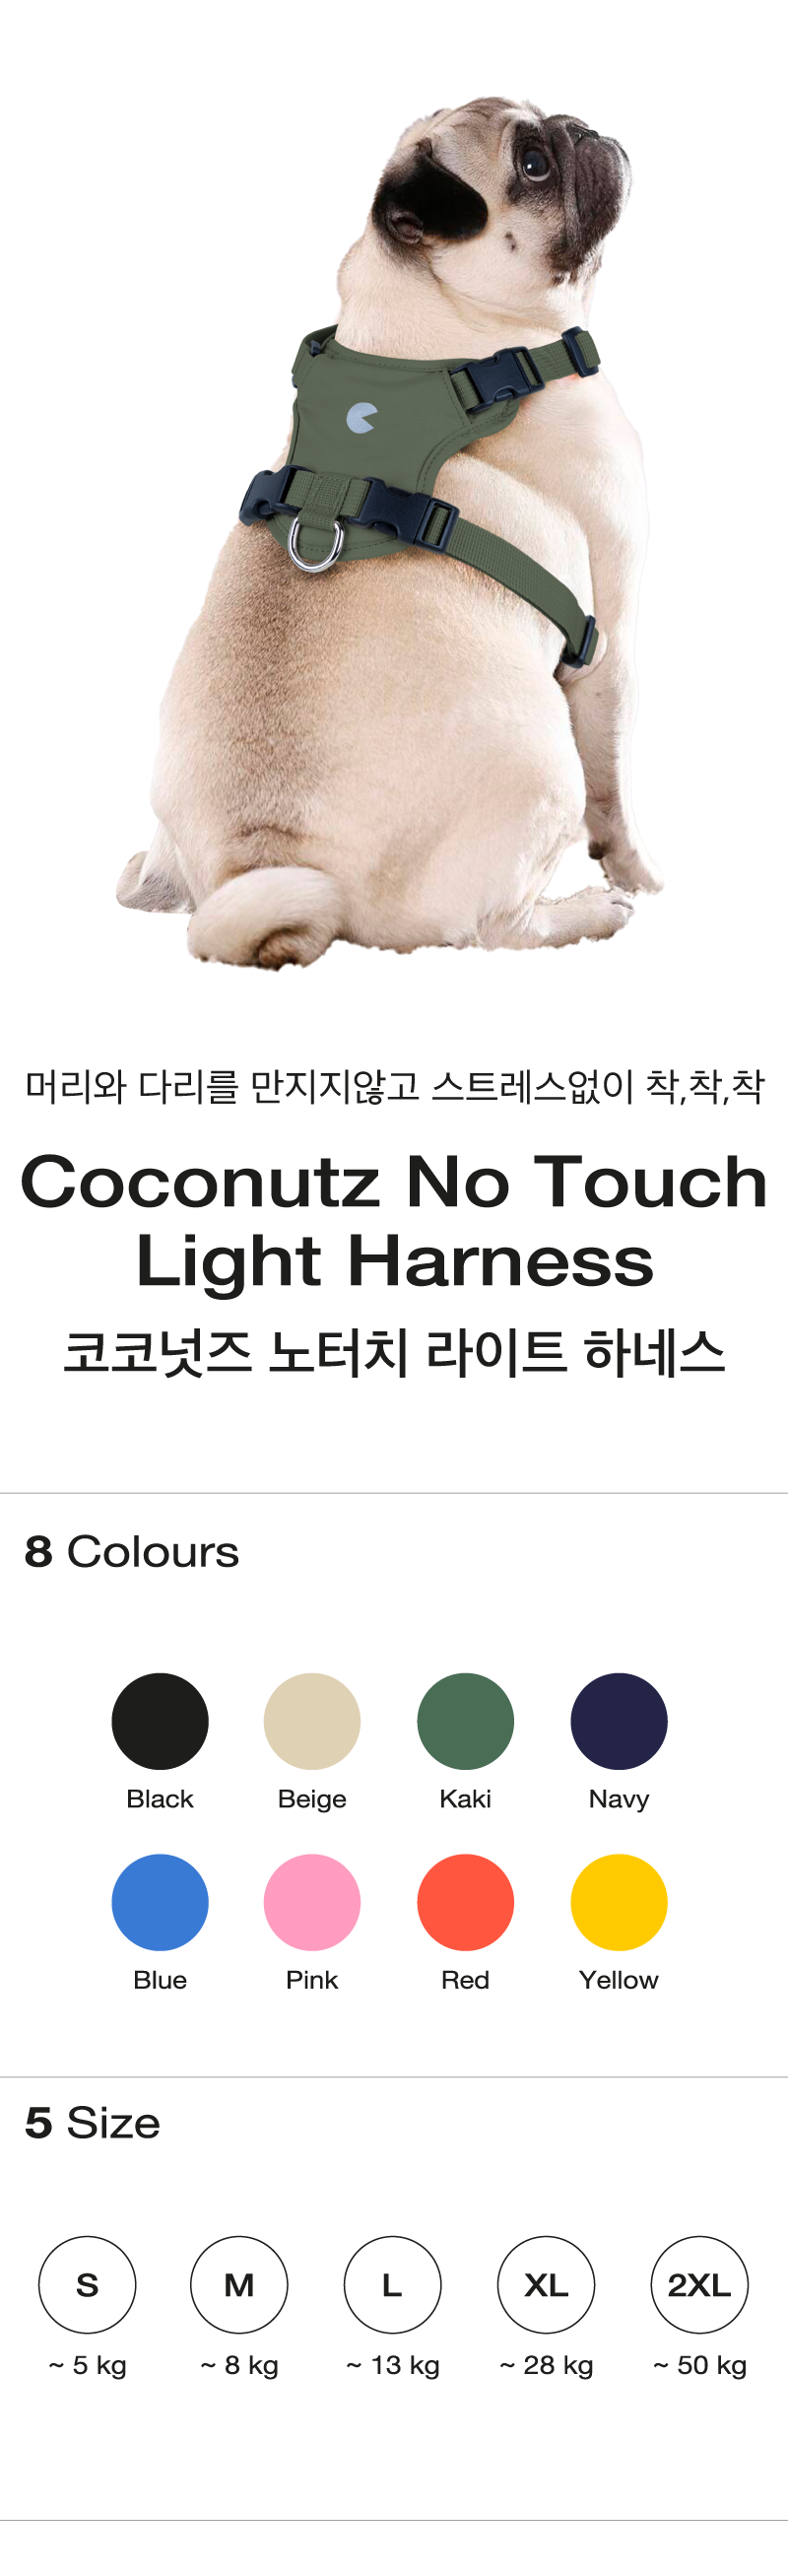Screen dimensions: 788x2576
Task: Choose size M circle
Action: pyautogui.click(x=239, y=2284)
